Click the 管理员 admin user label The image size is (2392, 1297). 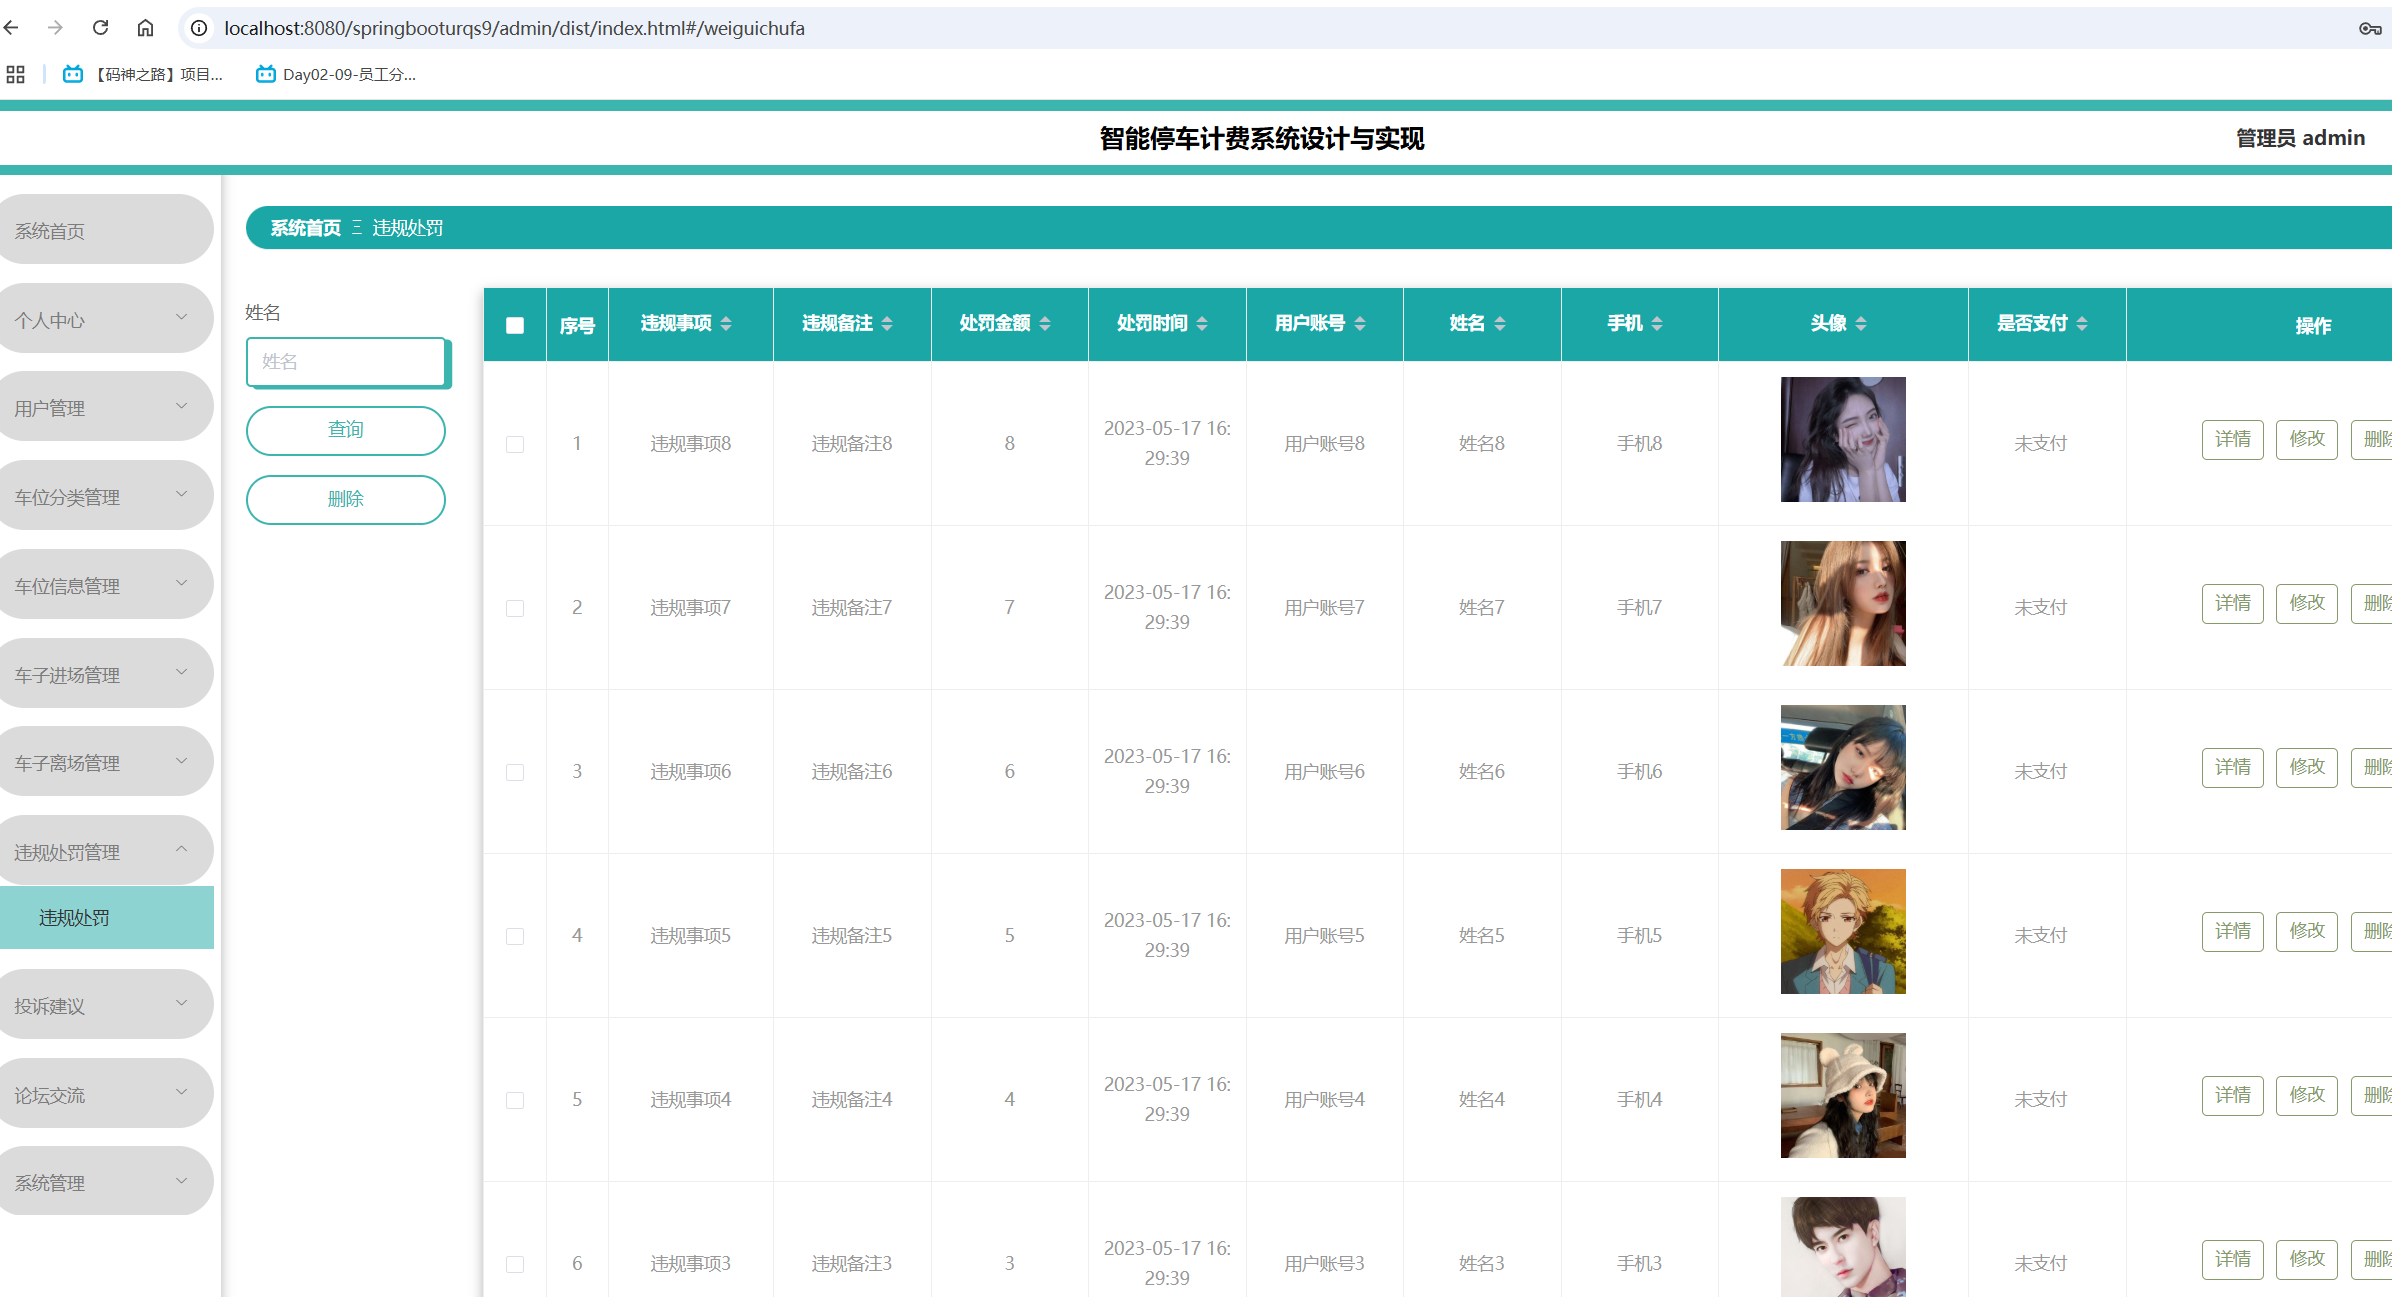coord(2300,138)
